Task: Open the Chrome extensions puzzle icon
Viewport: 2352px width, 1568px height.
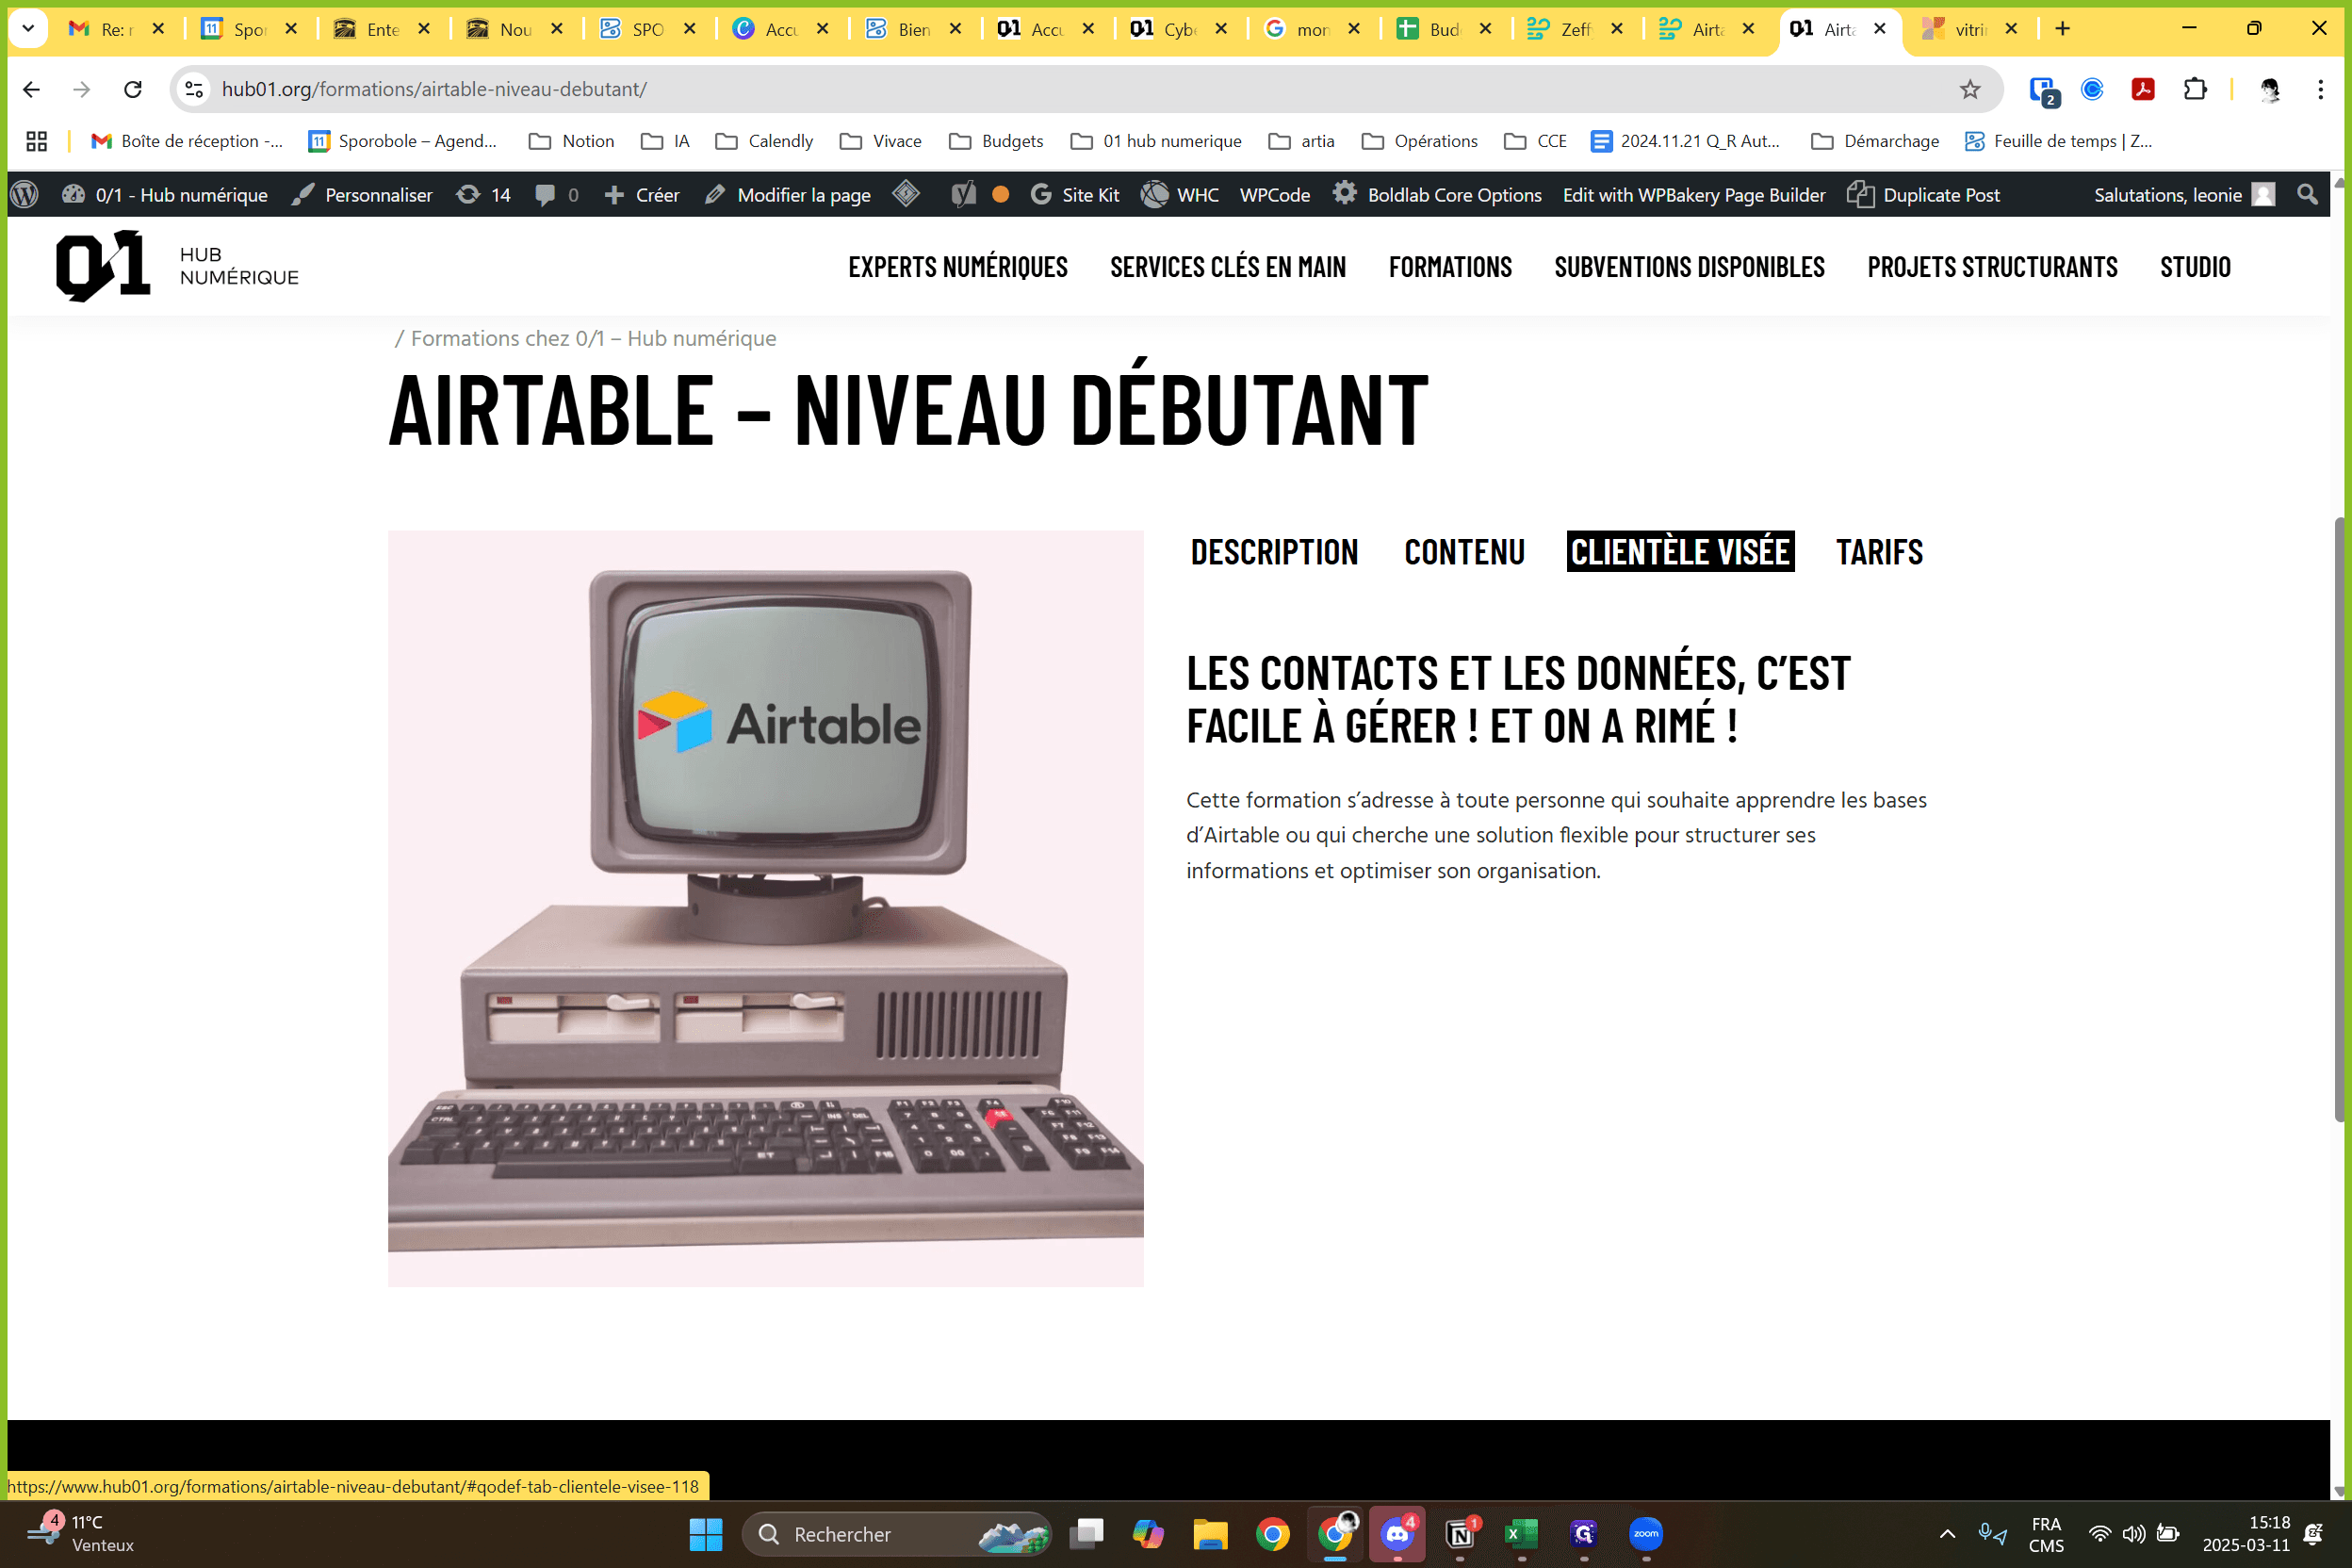Action: point(2195,89)
